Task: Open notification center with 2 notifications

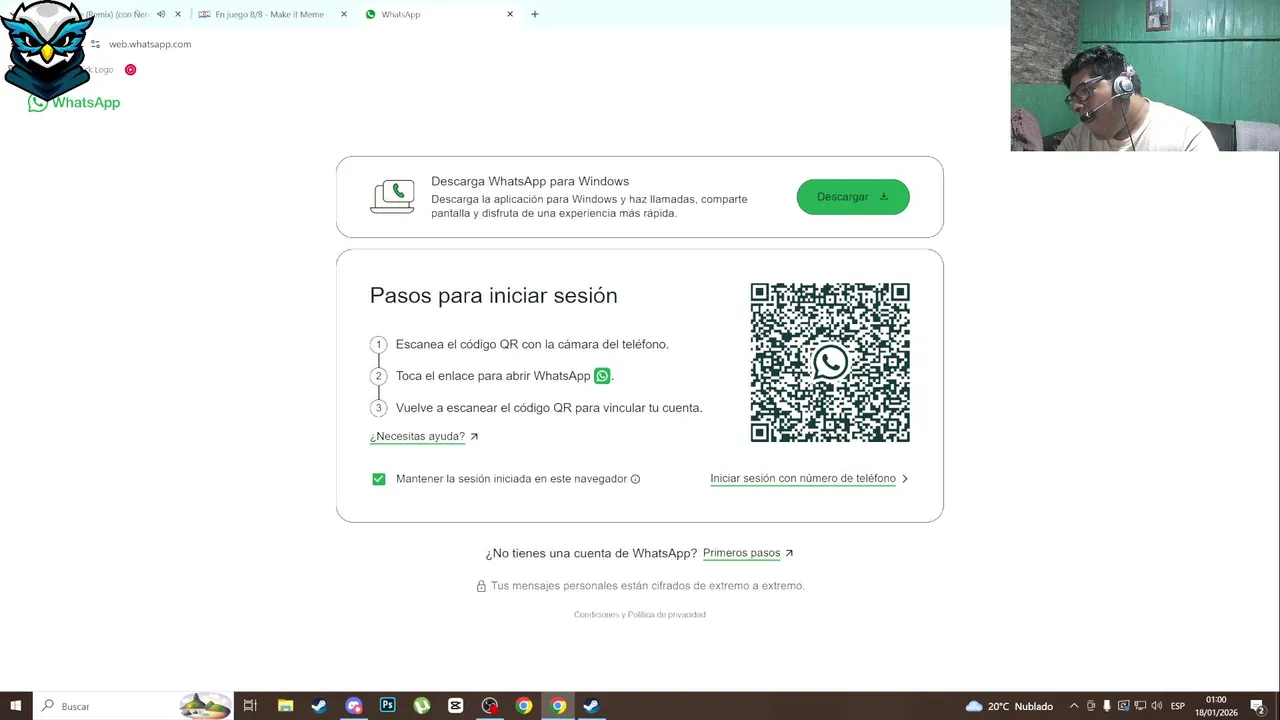Action: [x=1258, y=706]
